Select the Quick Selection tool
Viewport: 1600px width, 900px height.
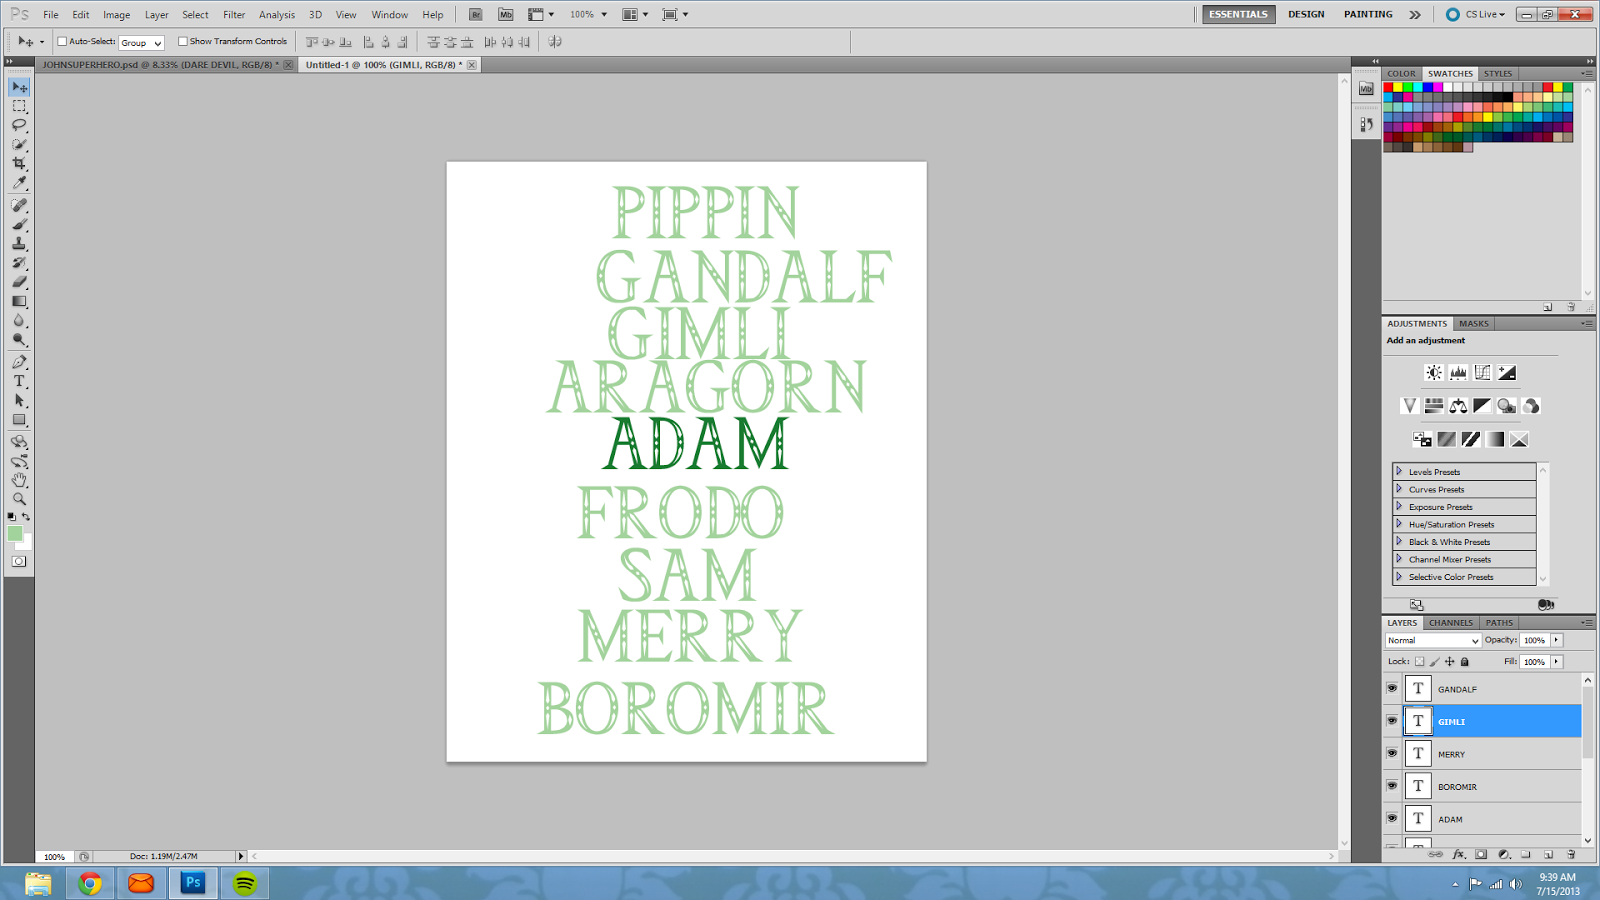19,144
